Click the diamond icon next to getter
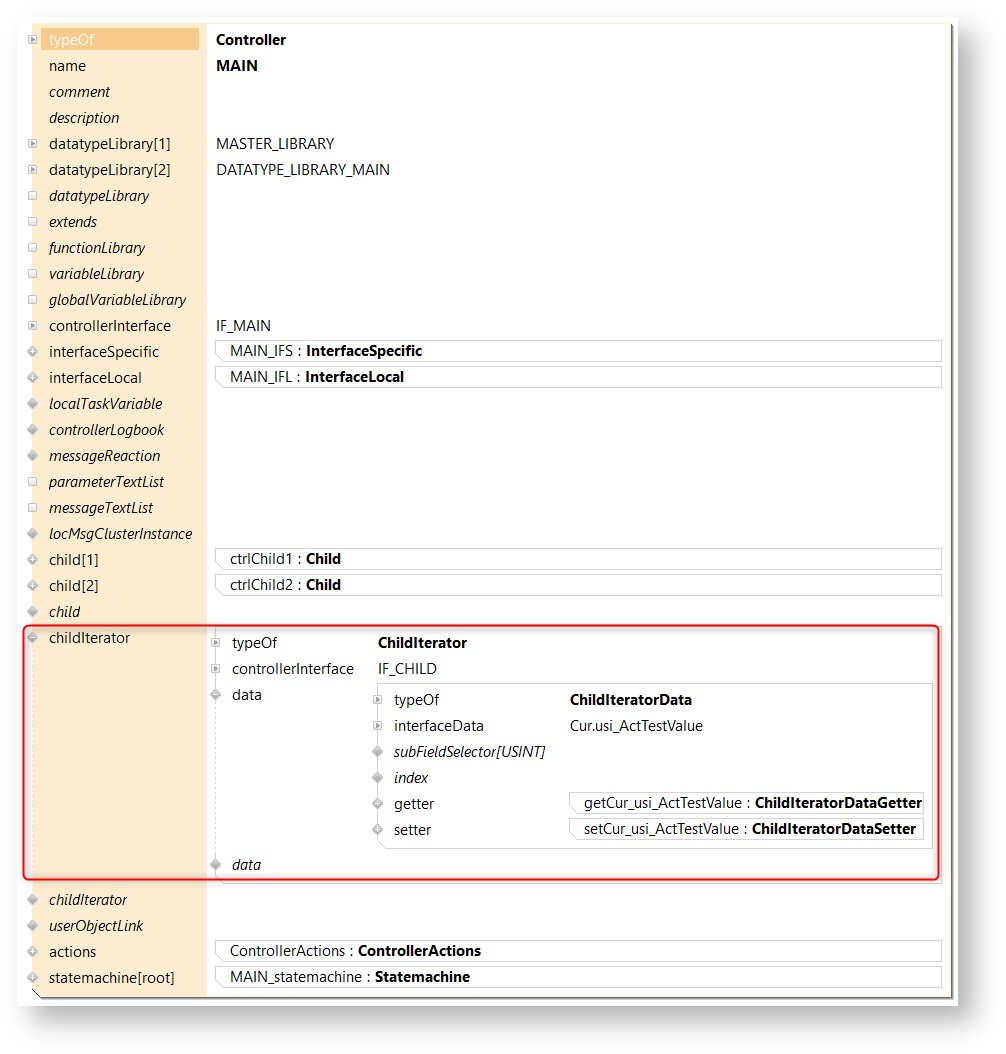The image size is (1006, 1054). click(x=378, y=804)
